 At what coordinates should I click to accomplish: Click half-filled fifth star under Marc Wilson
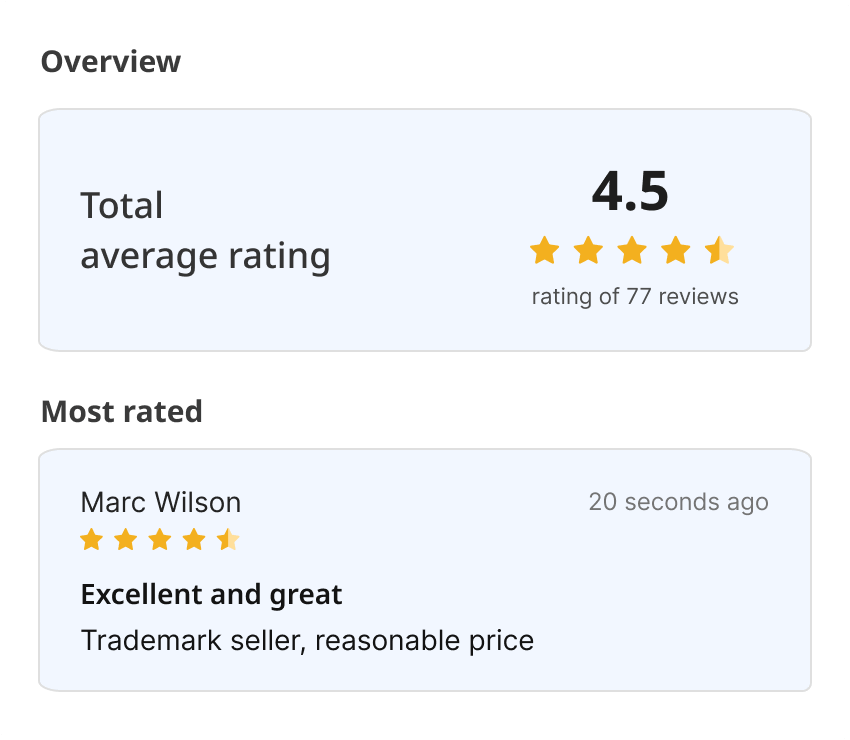coord(228,541)
